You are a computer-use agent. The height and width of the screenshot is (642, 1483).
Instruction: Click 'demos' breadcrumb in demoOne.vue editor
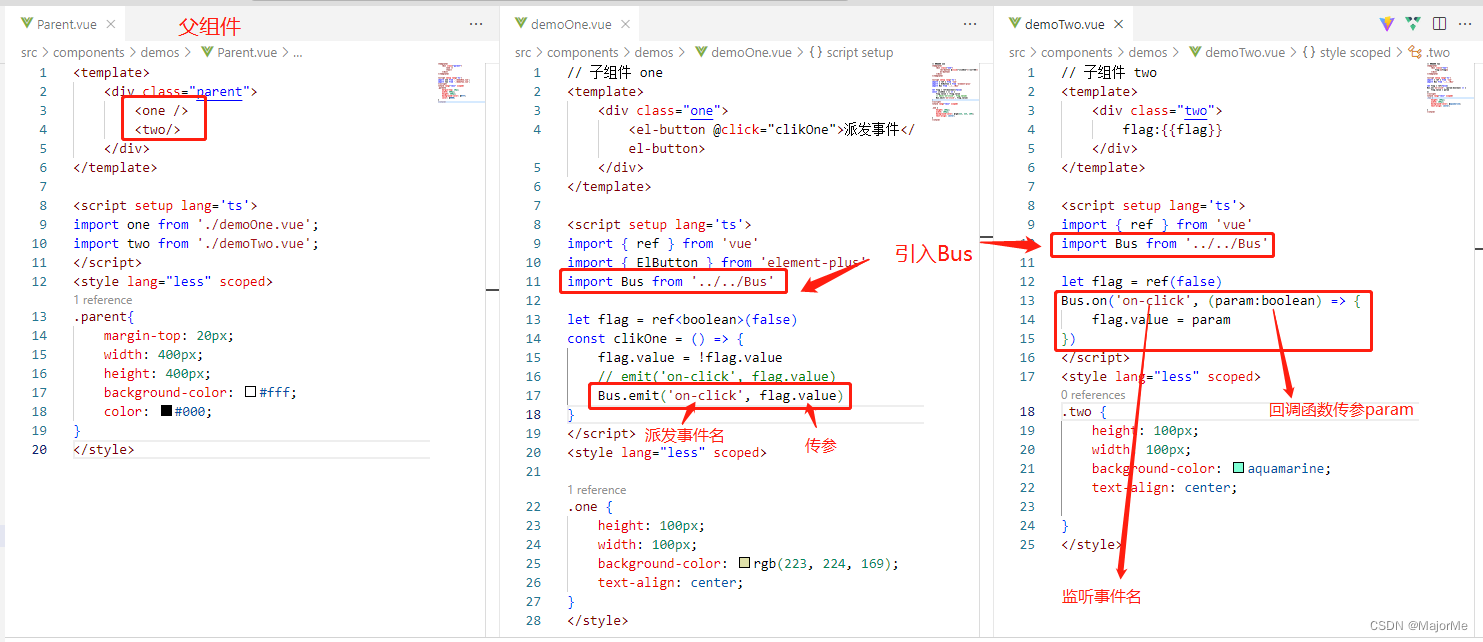pyautogui.click(x=654, y=52)
